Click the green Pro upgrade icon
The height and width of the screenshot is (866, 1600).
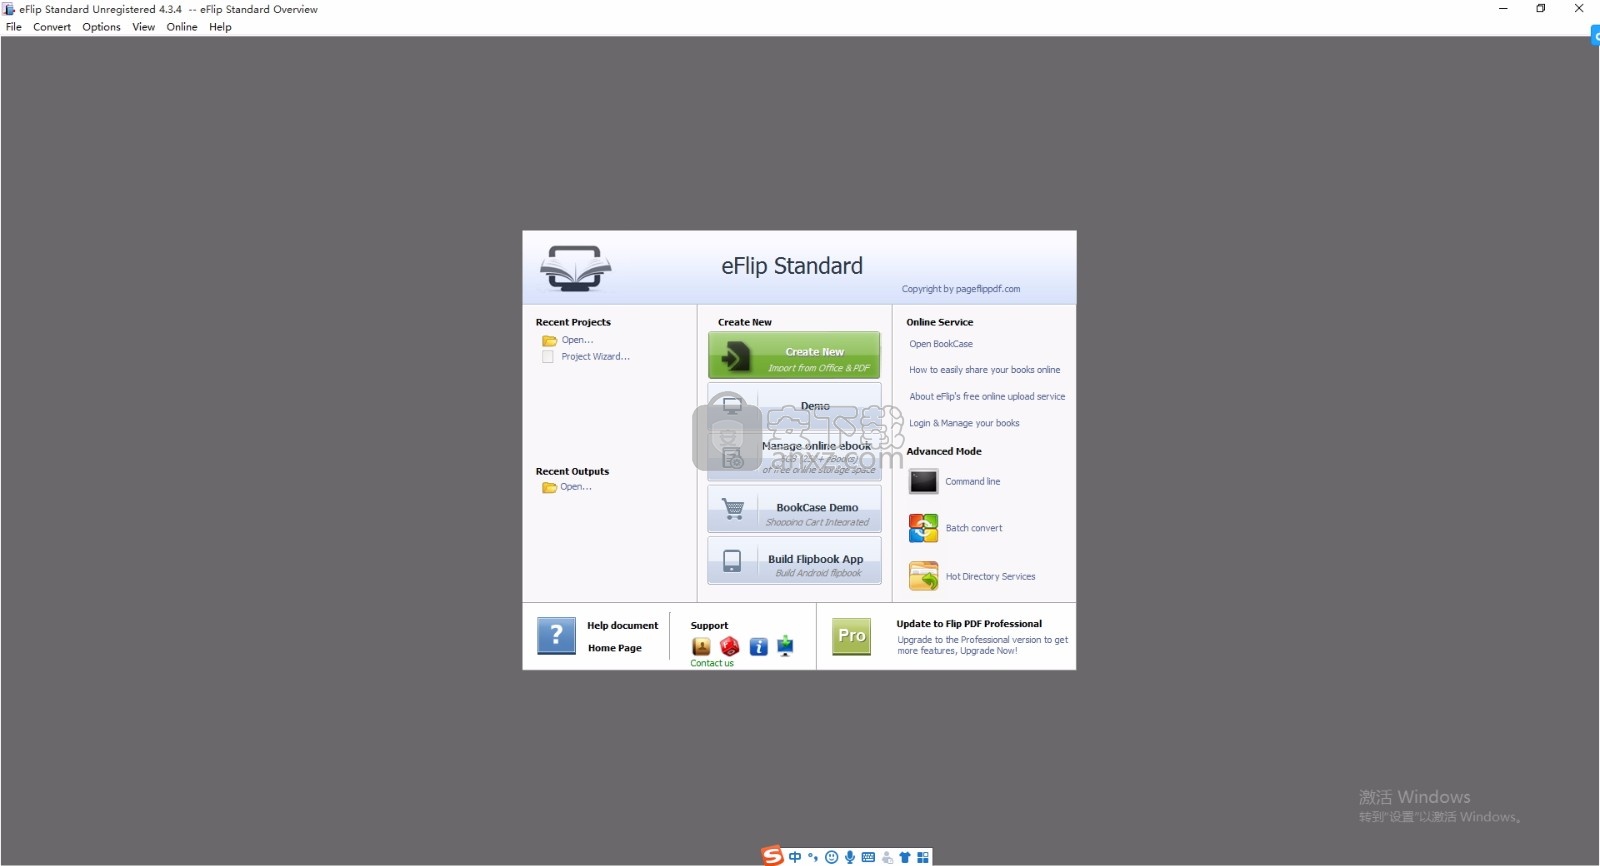point(852,636)
